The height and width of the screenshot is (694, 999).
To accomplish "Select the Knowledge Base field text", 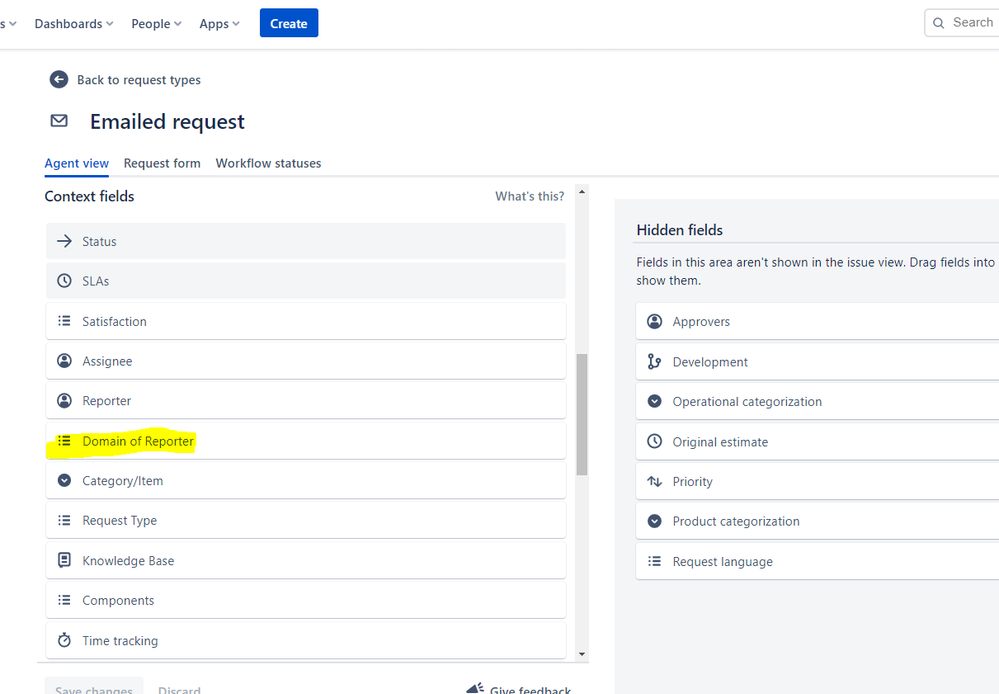I will [128, 561].
